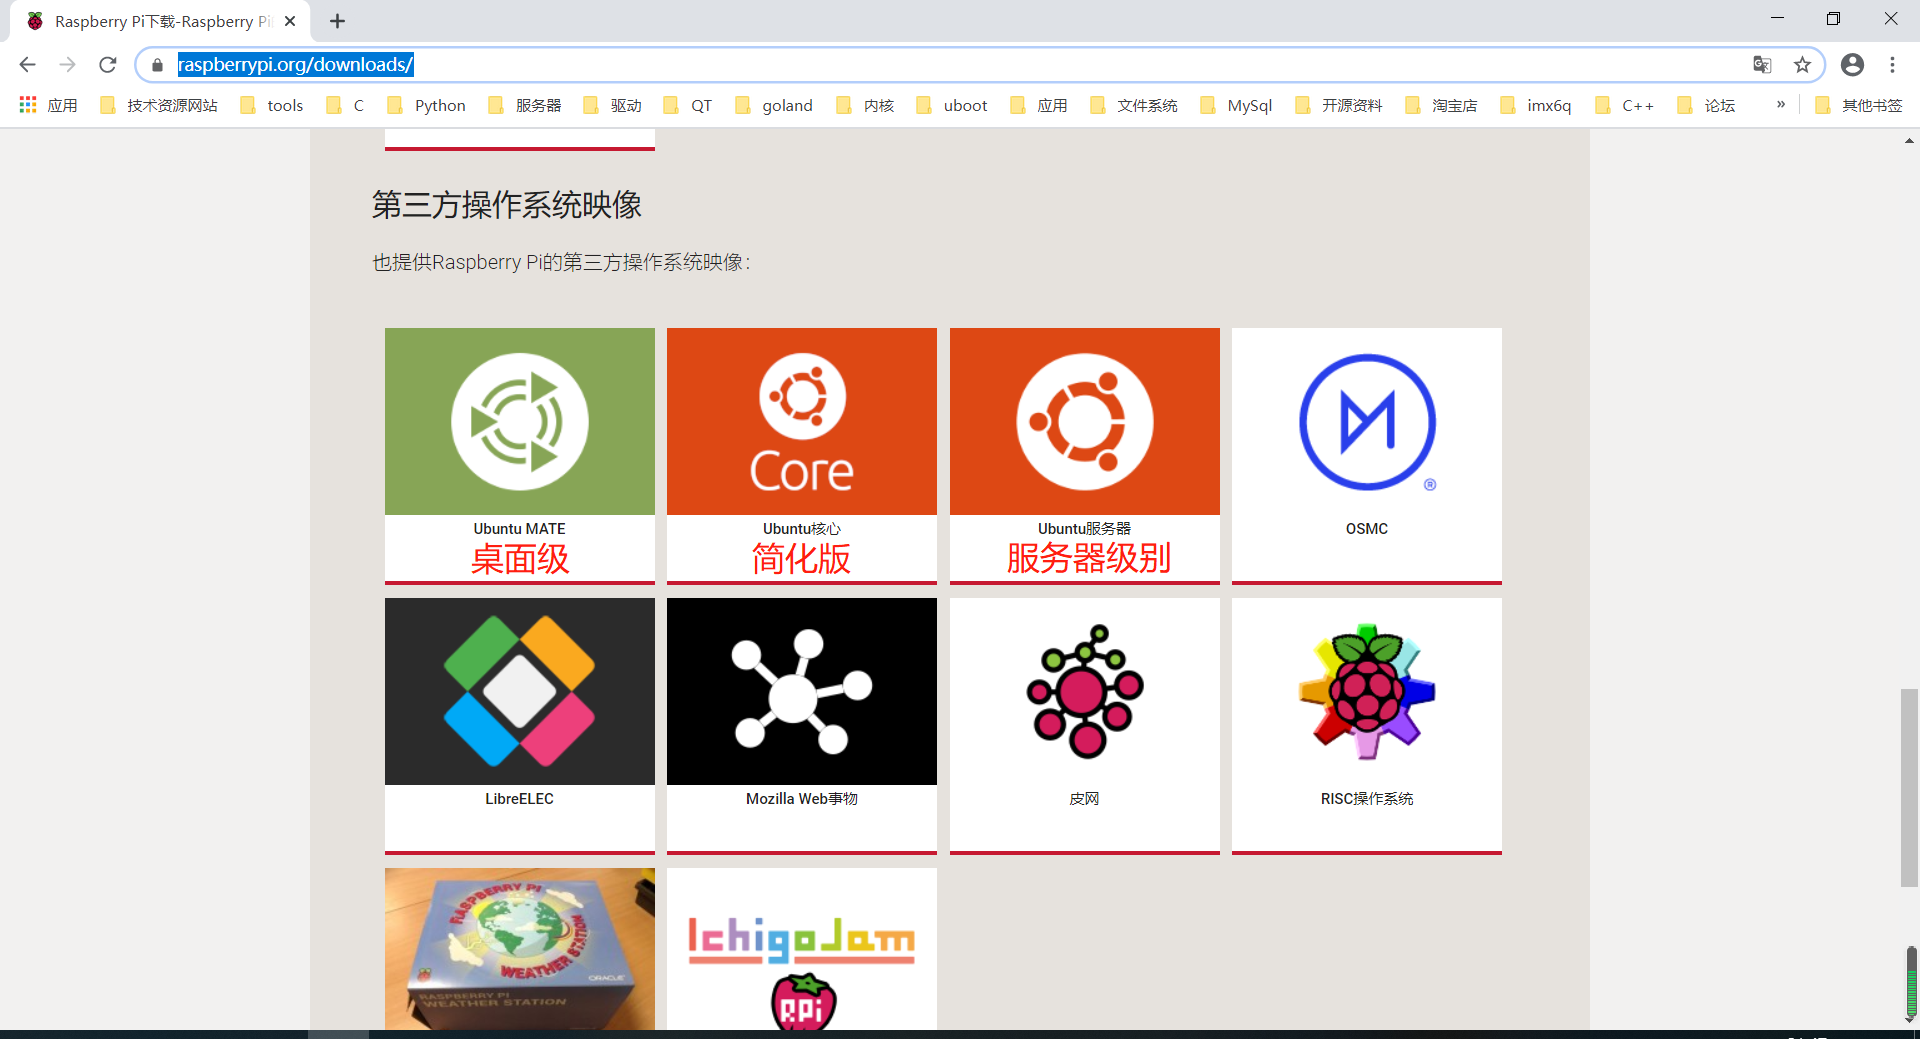Viewport: 1920px width, 1039px height.
Task: Open the OSMC download link
Action: tap(1367, 529)
